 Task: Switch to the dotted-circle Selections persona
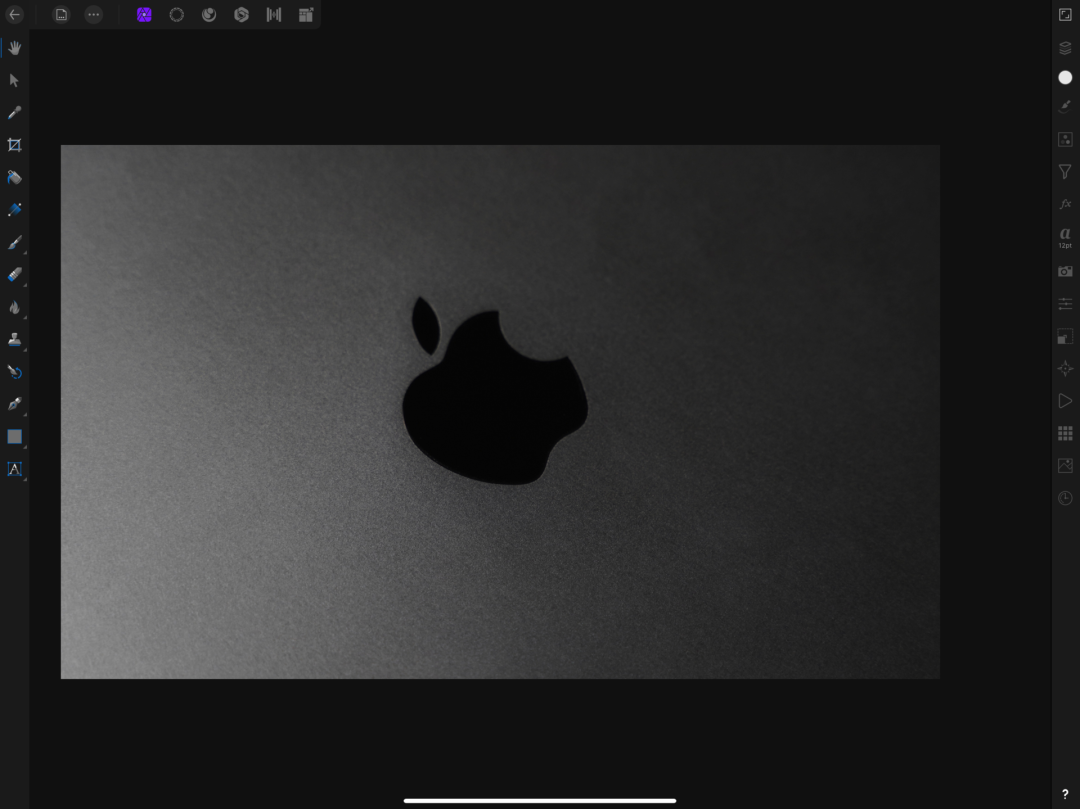[x=176, y=14]
